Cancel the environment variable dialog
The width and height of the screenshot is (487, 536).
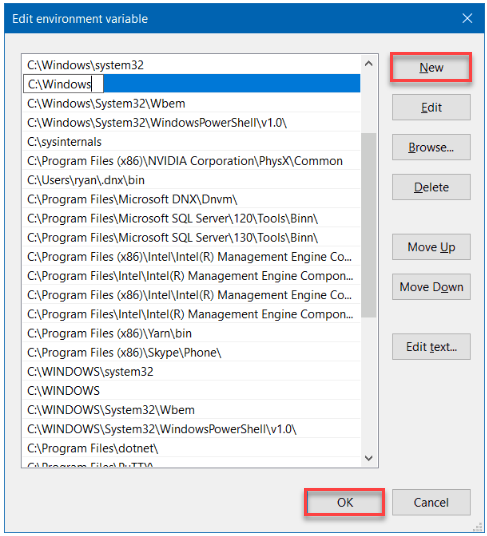[x=431, y=502]
